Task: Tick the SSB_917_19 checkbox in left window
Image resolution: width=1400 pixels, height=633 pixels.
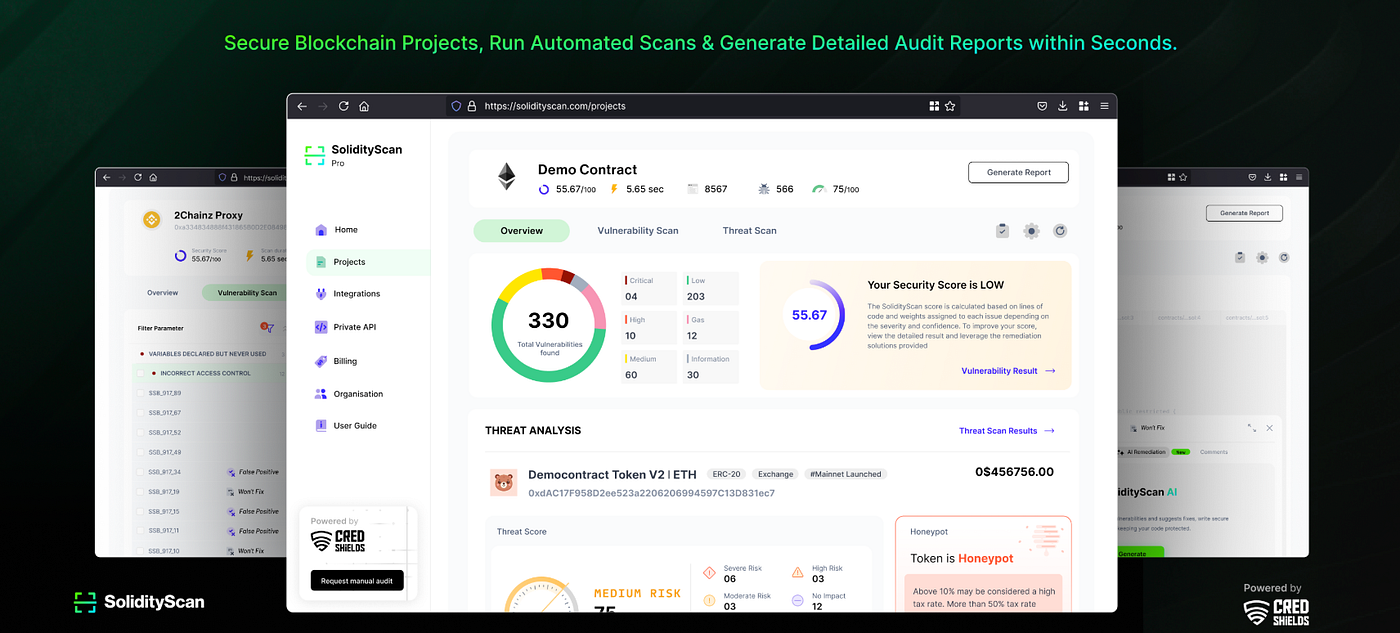Action: click(141, 492)
